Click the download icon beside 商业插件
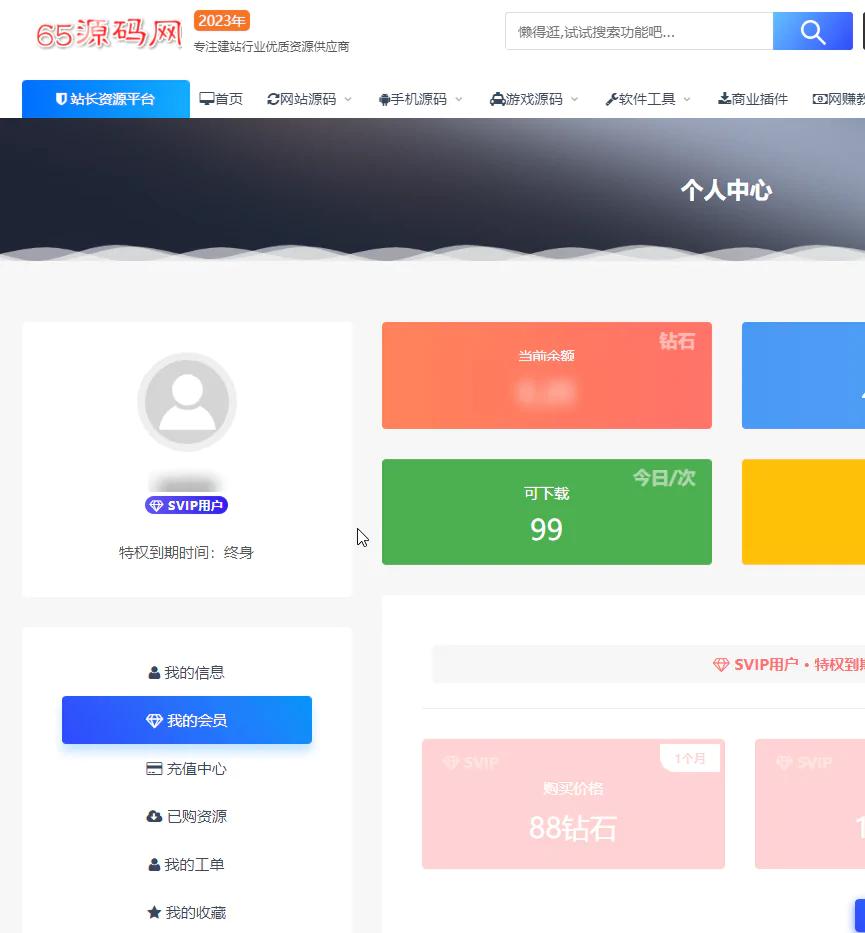 coord(725,98)
